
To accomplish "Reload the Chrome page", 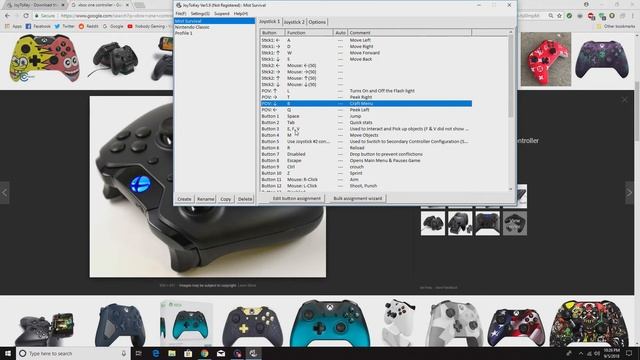I will click(x=26, y=16).
